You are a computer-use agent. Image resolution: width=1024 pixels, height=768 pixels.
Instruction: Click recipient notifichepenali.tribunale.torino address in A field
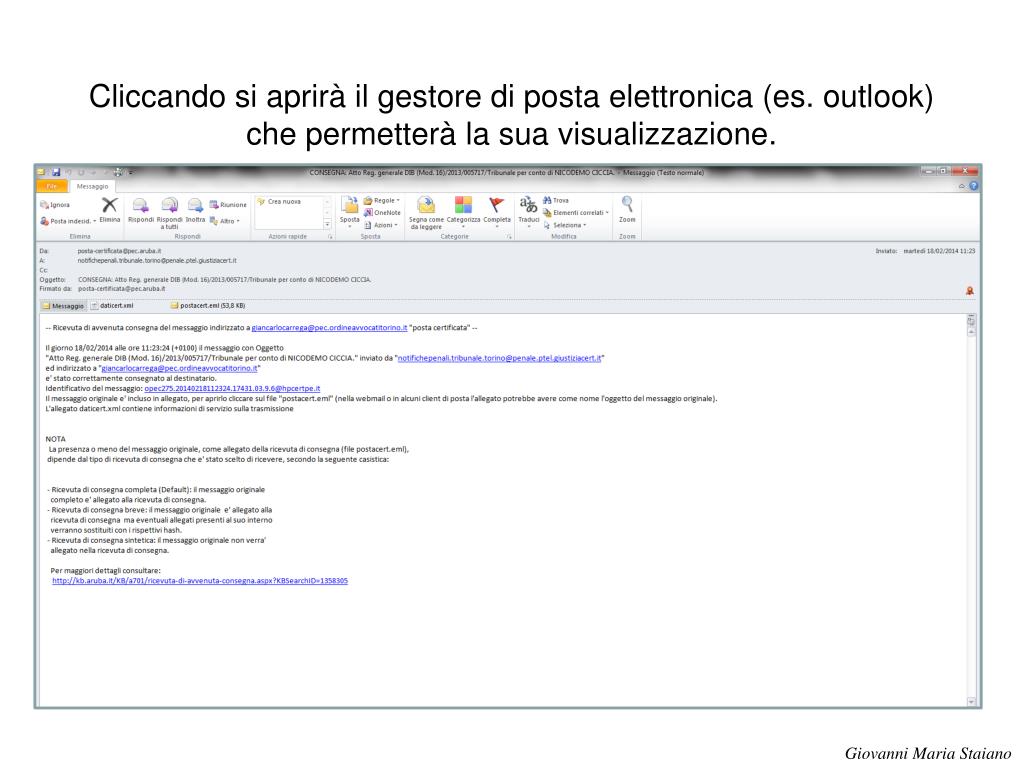[x=157, y=261]
